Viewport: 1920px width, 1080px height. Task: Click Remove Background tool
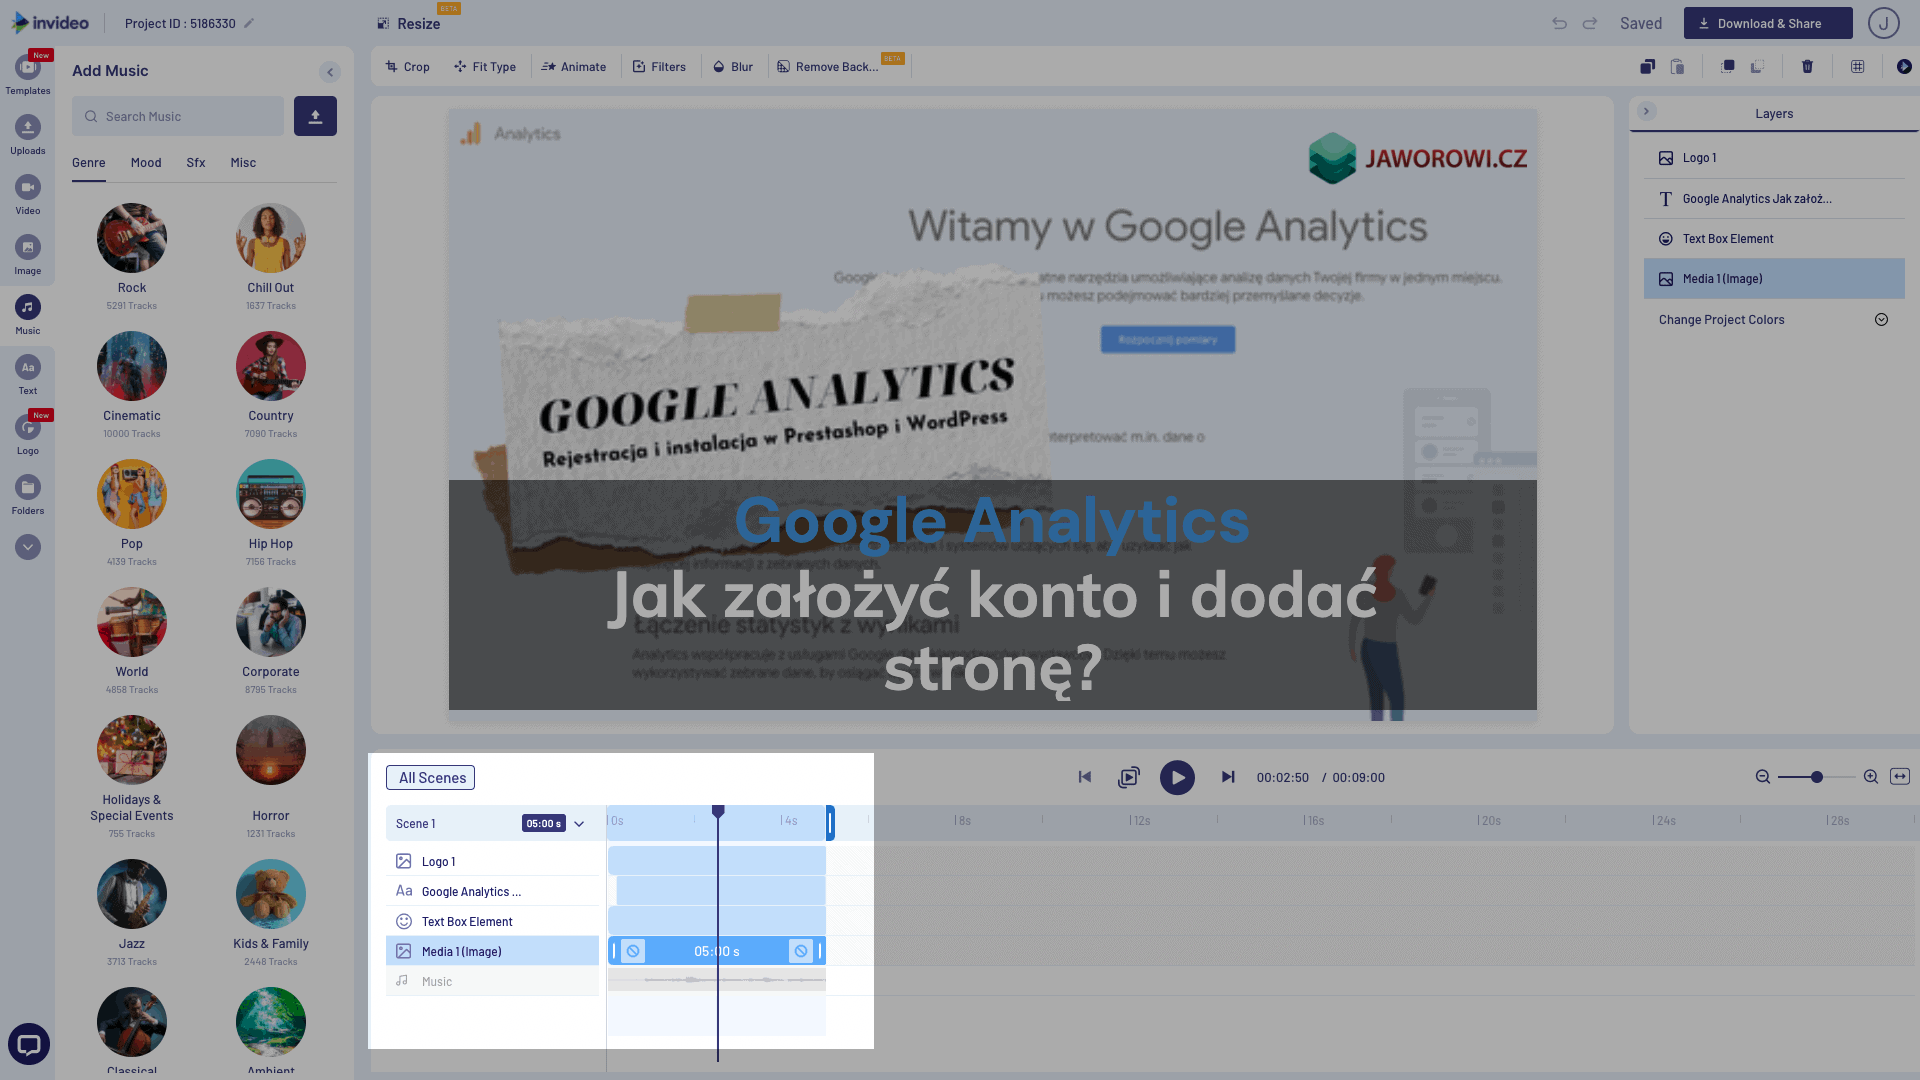click(828, 67)
